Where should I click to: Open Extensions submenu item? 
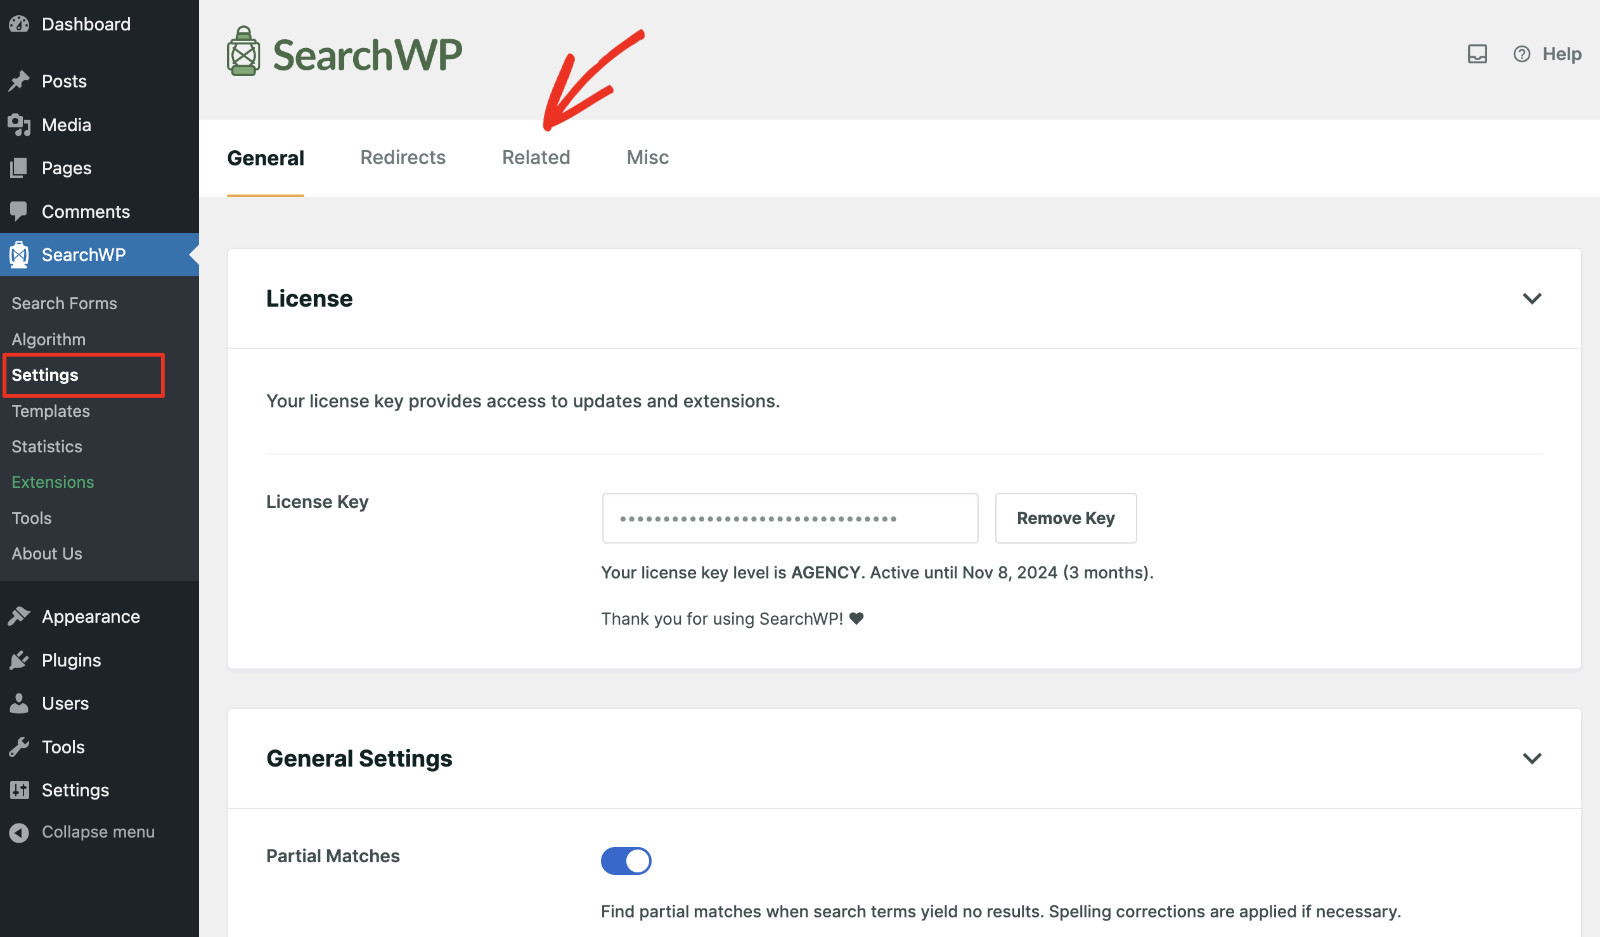[x=53, y=482]
